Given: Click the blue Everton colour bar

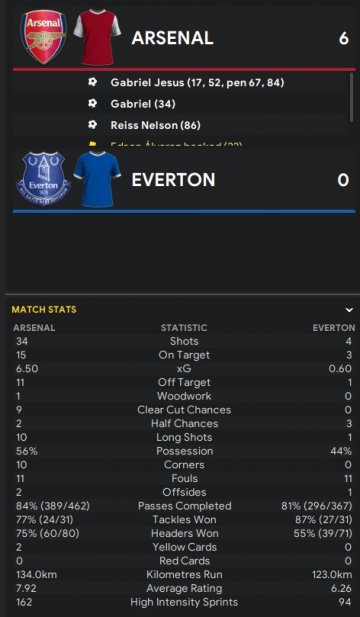Looking at the screenshot, I should coord(184,211).
